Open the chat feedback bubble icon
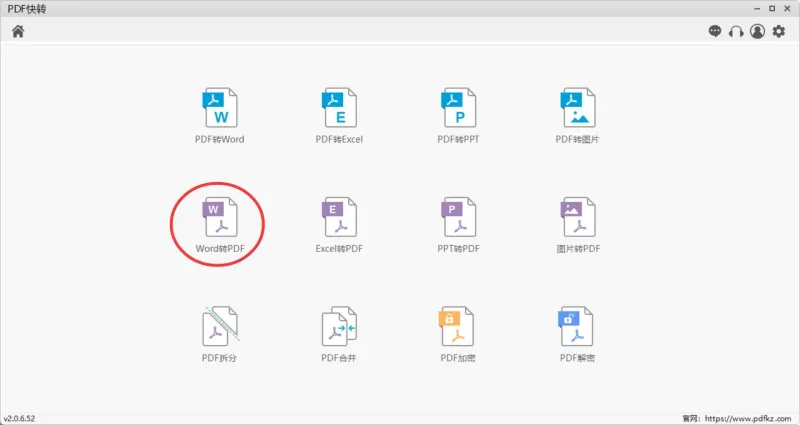The width and height of the screenshot is (800, 425). pyautogui.click(x=715, y=32)
